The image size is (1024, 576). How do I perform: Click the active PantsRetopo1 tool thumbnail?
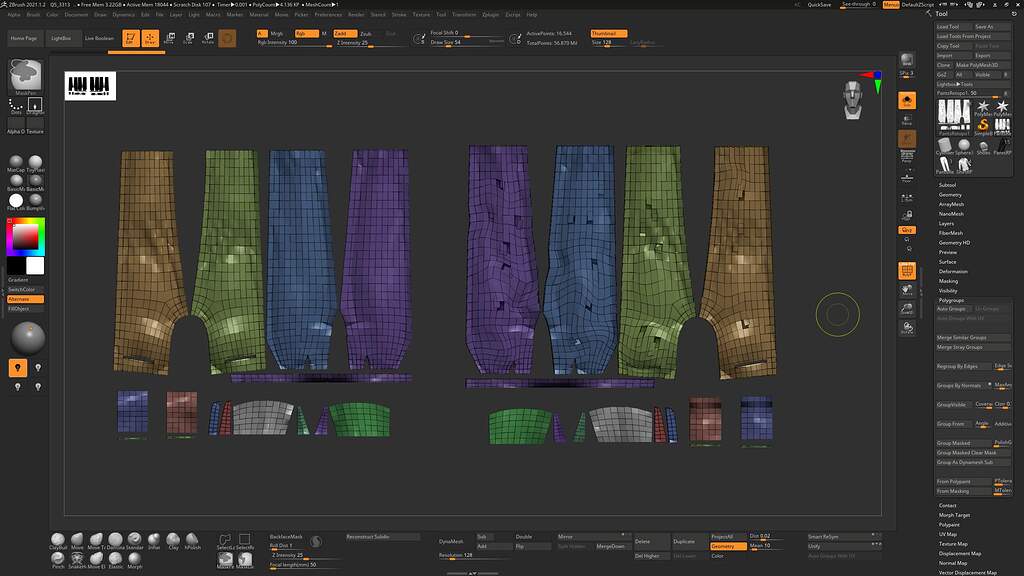tap(951, 114)
